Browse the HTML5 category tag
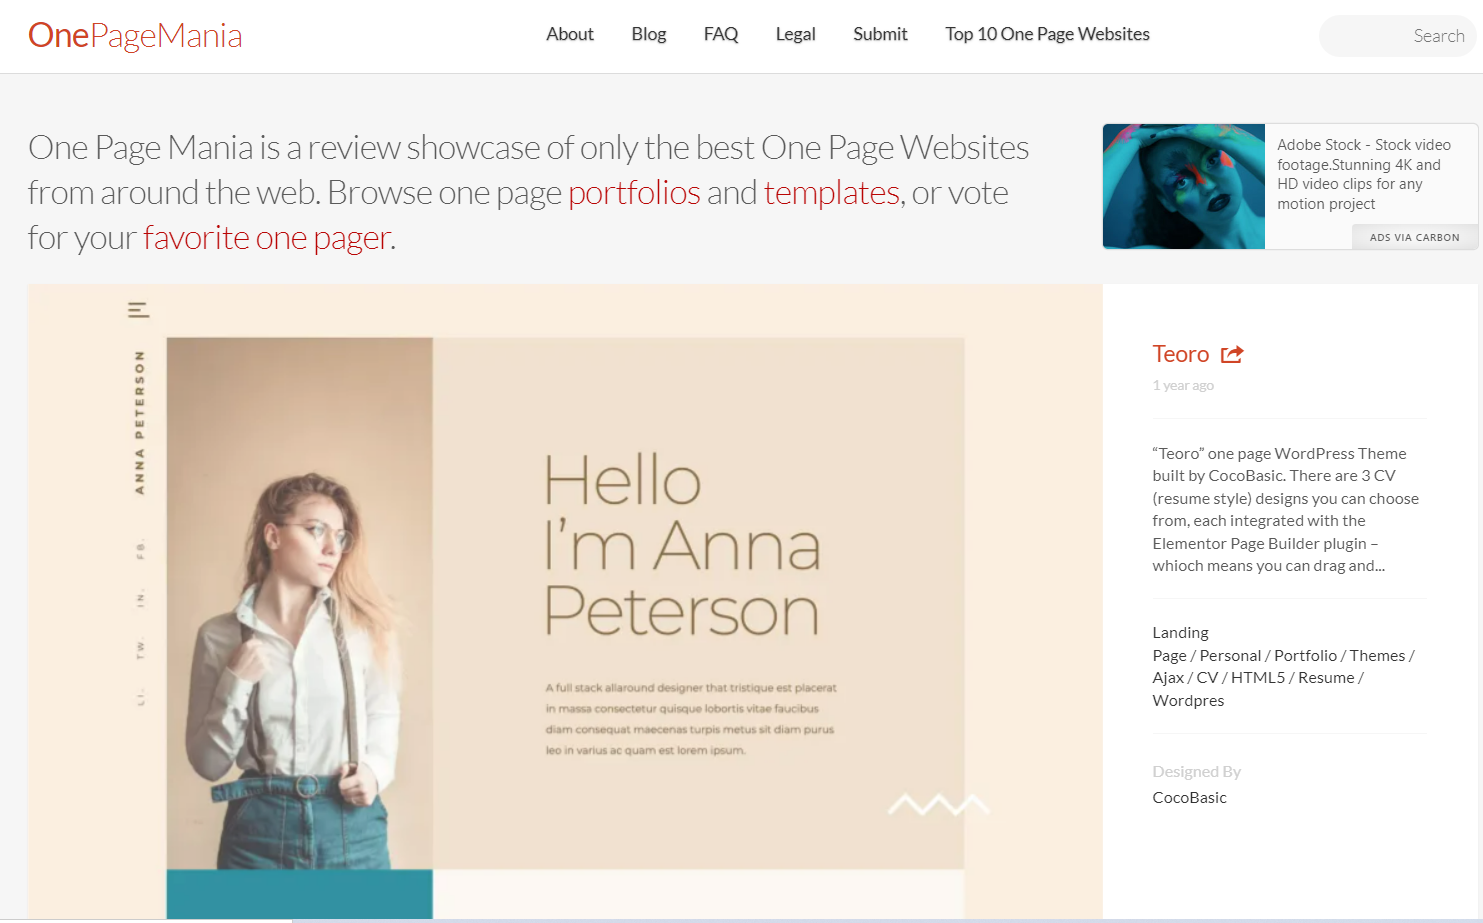Viewport: 1483px width, 923px height. point(1258,678)
